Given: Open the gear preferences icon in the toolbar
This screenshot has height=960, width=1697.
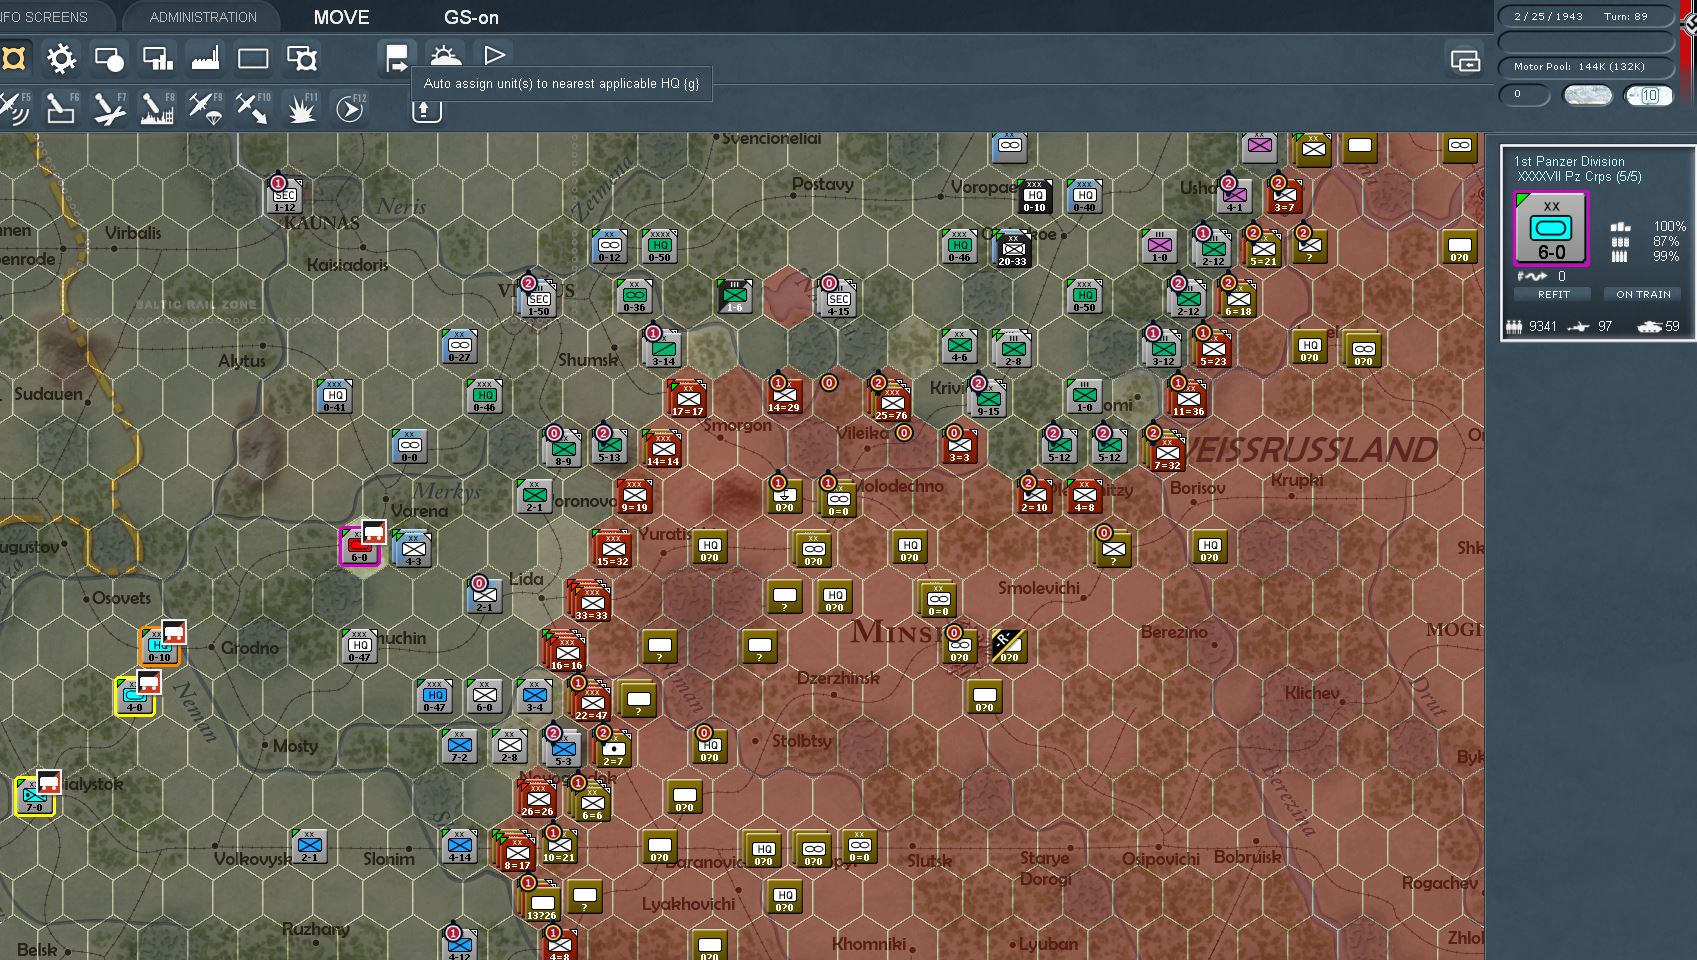Looking at the screenshot, I should coord(61,59).
